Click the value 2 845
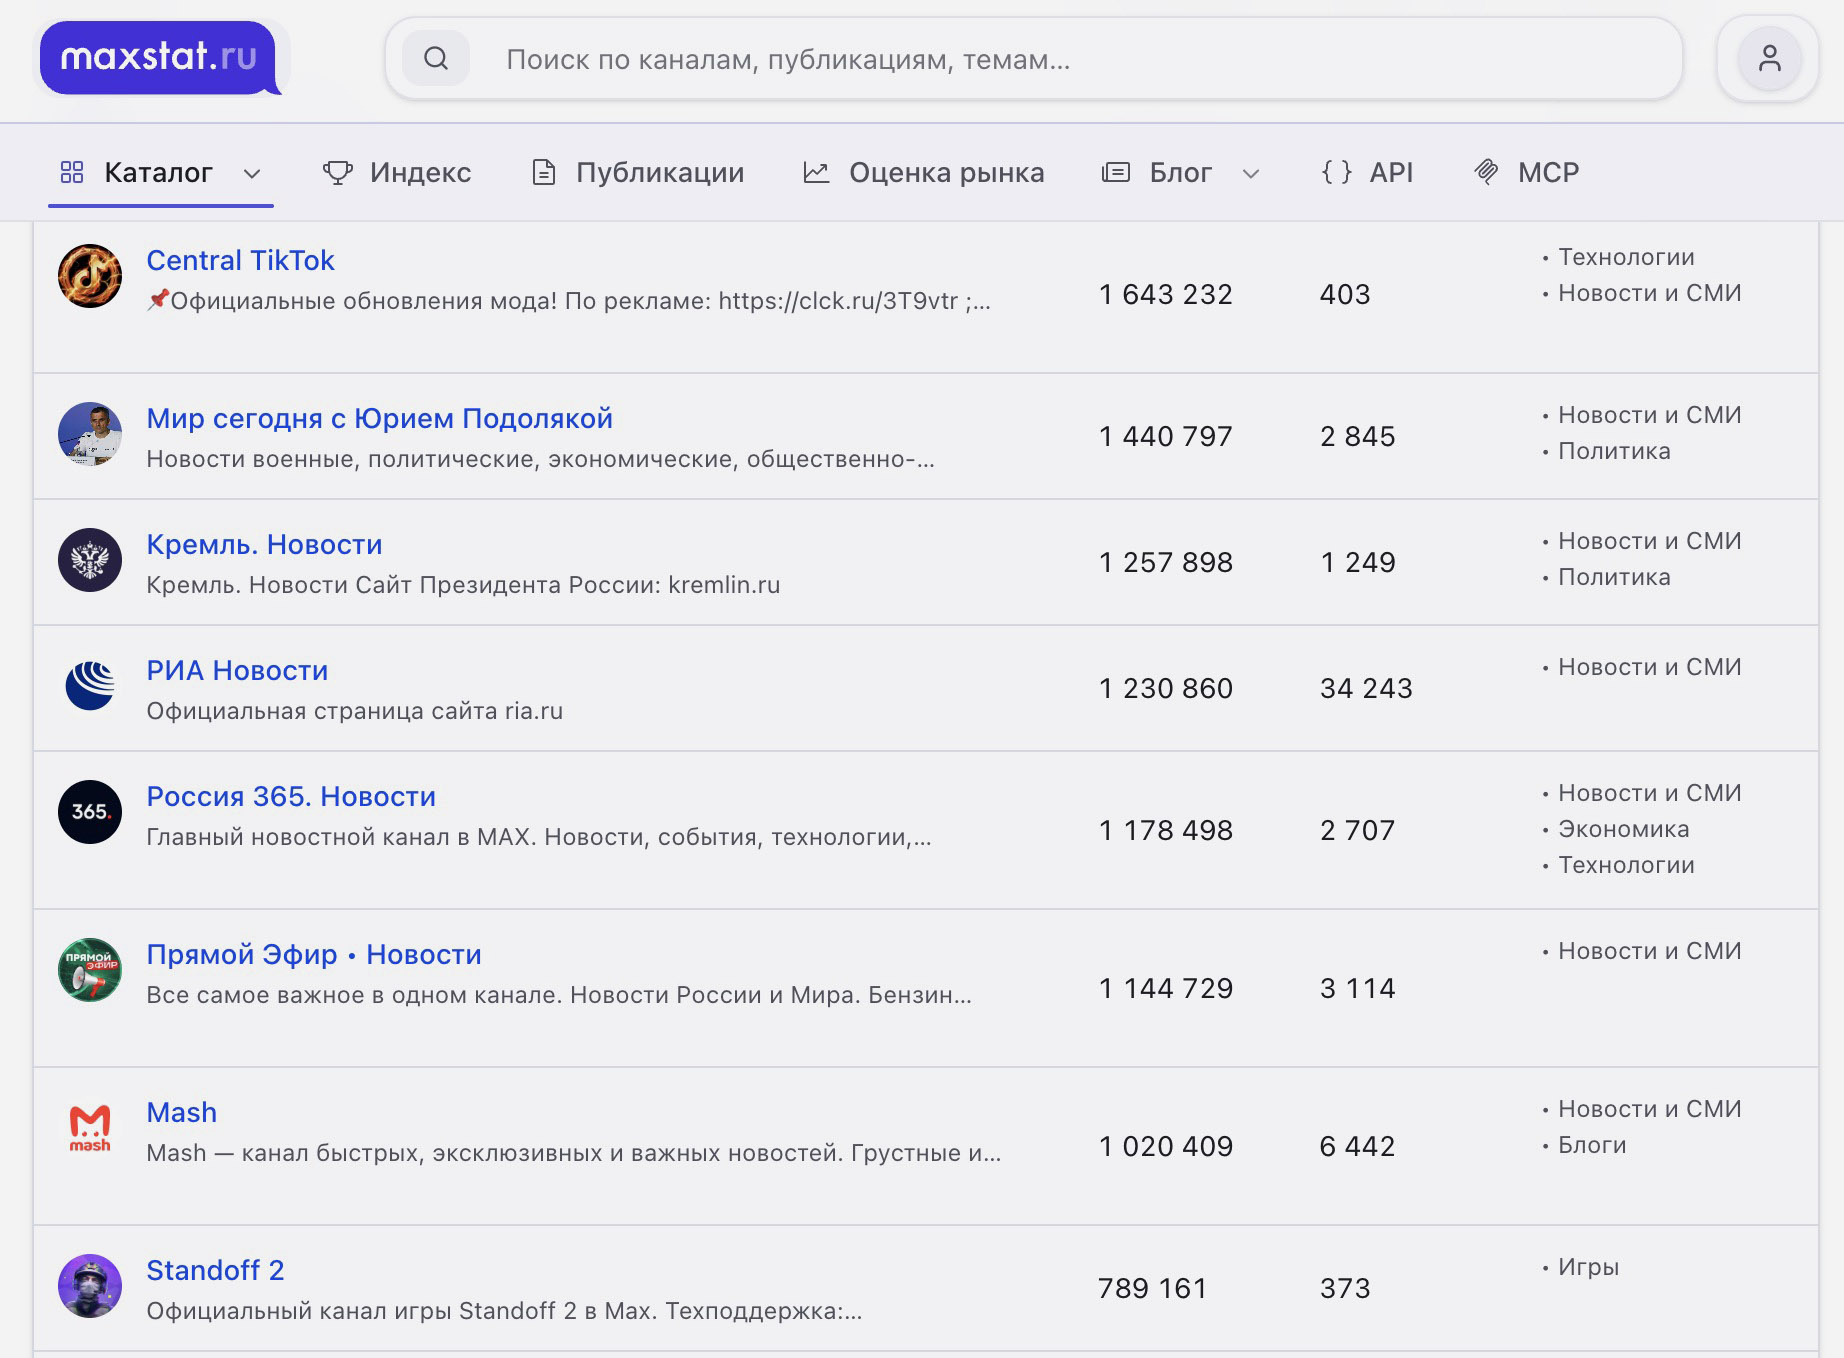This screenshot has height=1358, width=1844. tap(1357, 436)
